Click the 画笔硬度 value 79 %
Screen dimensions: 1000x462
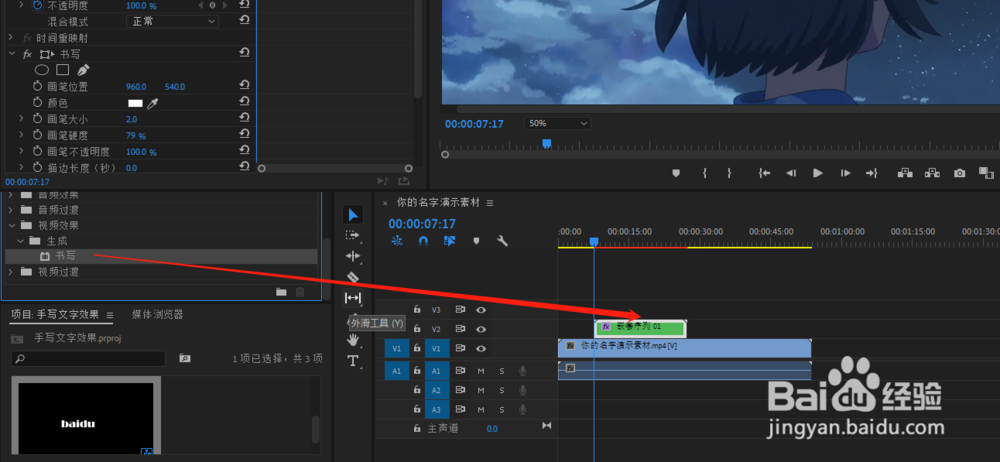tap(136, 135)
